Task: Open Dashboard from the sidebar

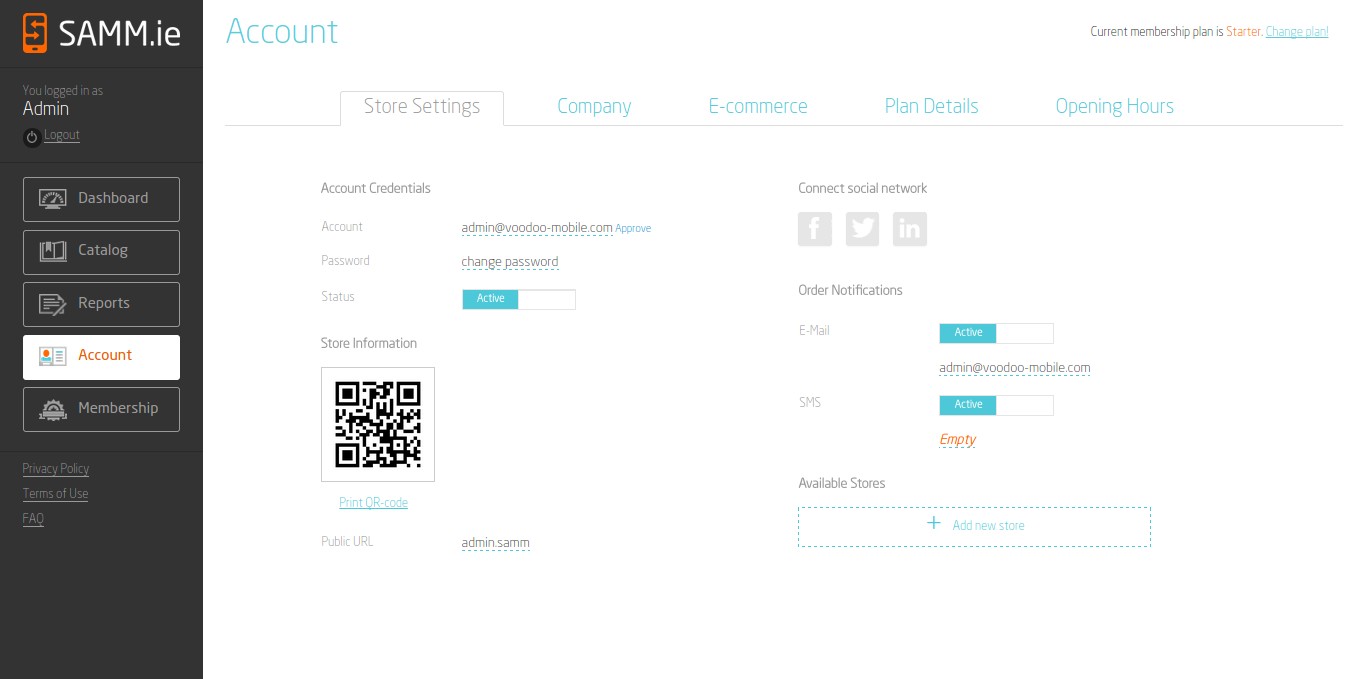Action: tap(101, 199)
